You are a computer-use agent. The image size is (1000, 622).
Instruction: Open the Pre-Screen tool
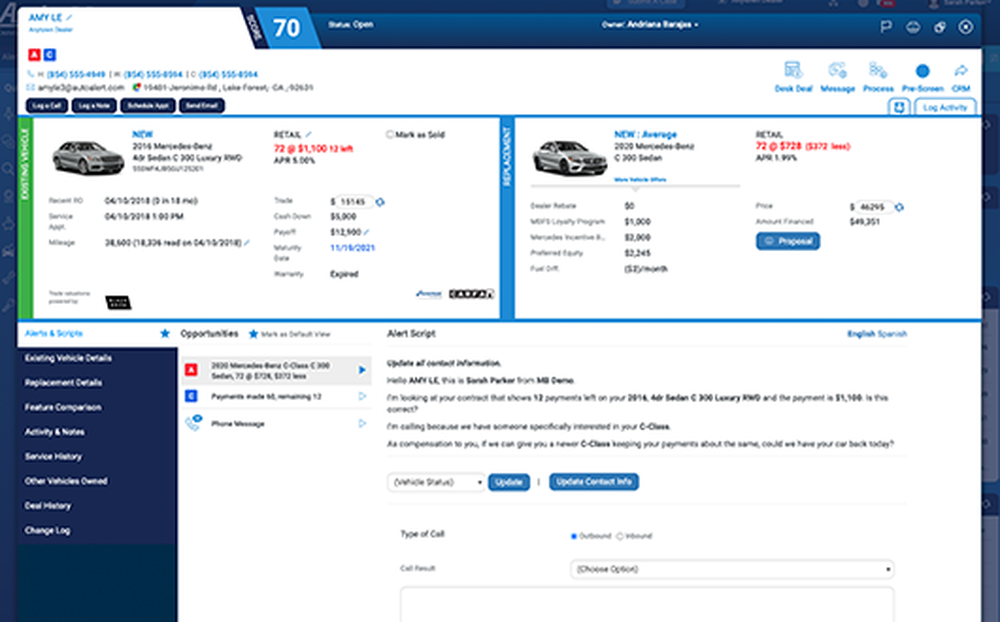pos(922,77)
